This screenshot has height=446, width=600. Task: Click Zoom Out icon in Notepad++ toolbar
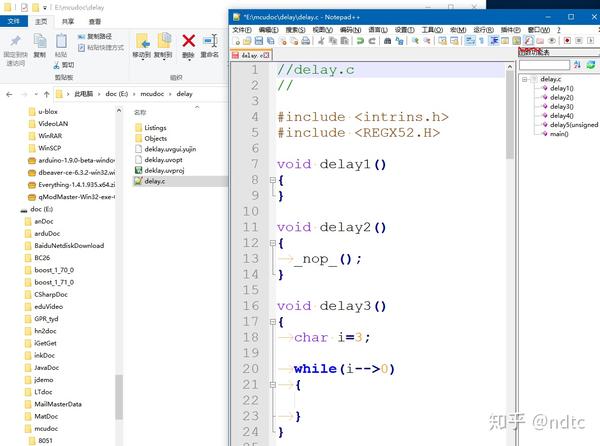pos(427,41)
